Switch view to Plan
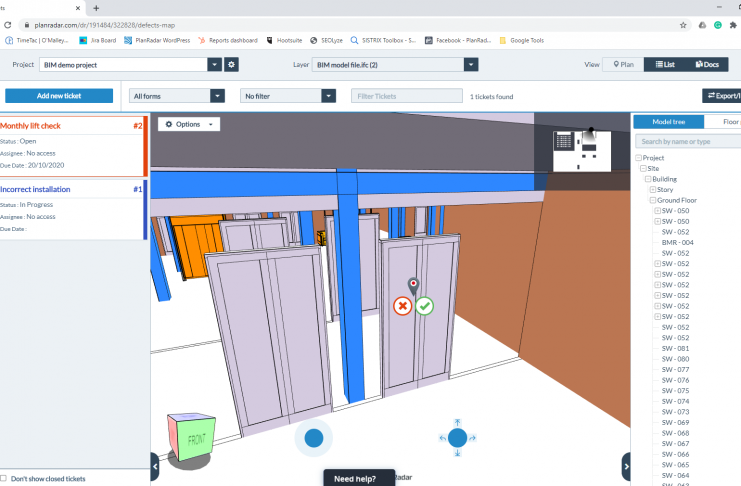741x486 pixels. click(623, 64)
